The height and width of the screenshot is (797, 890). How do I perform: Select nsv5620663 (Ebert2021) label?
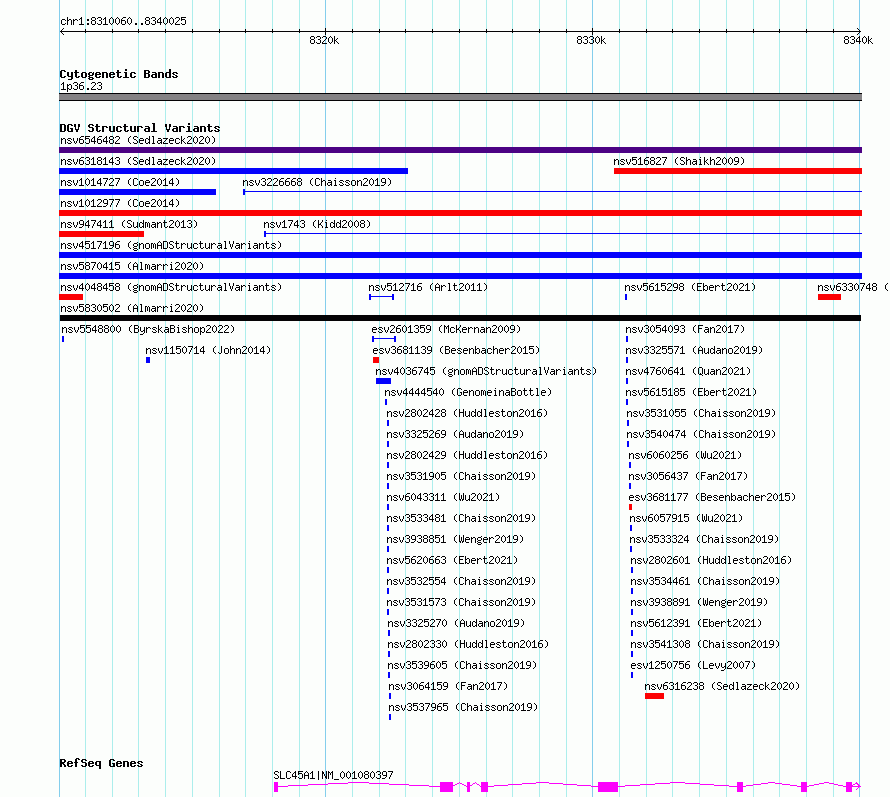click(x=452, y=560)
